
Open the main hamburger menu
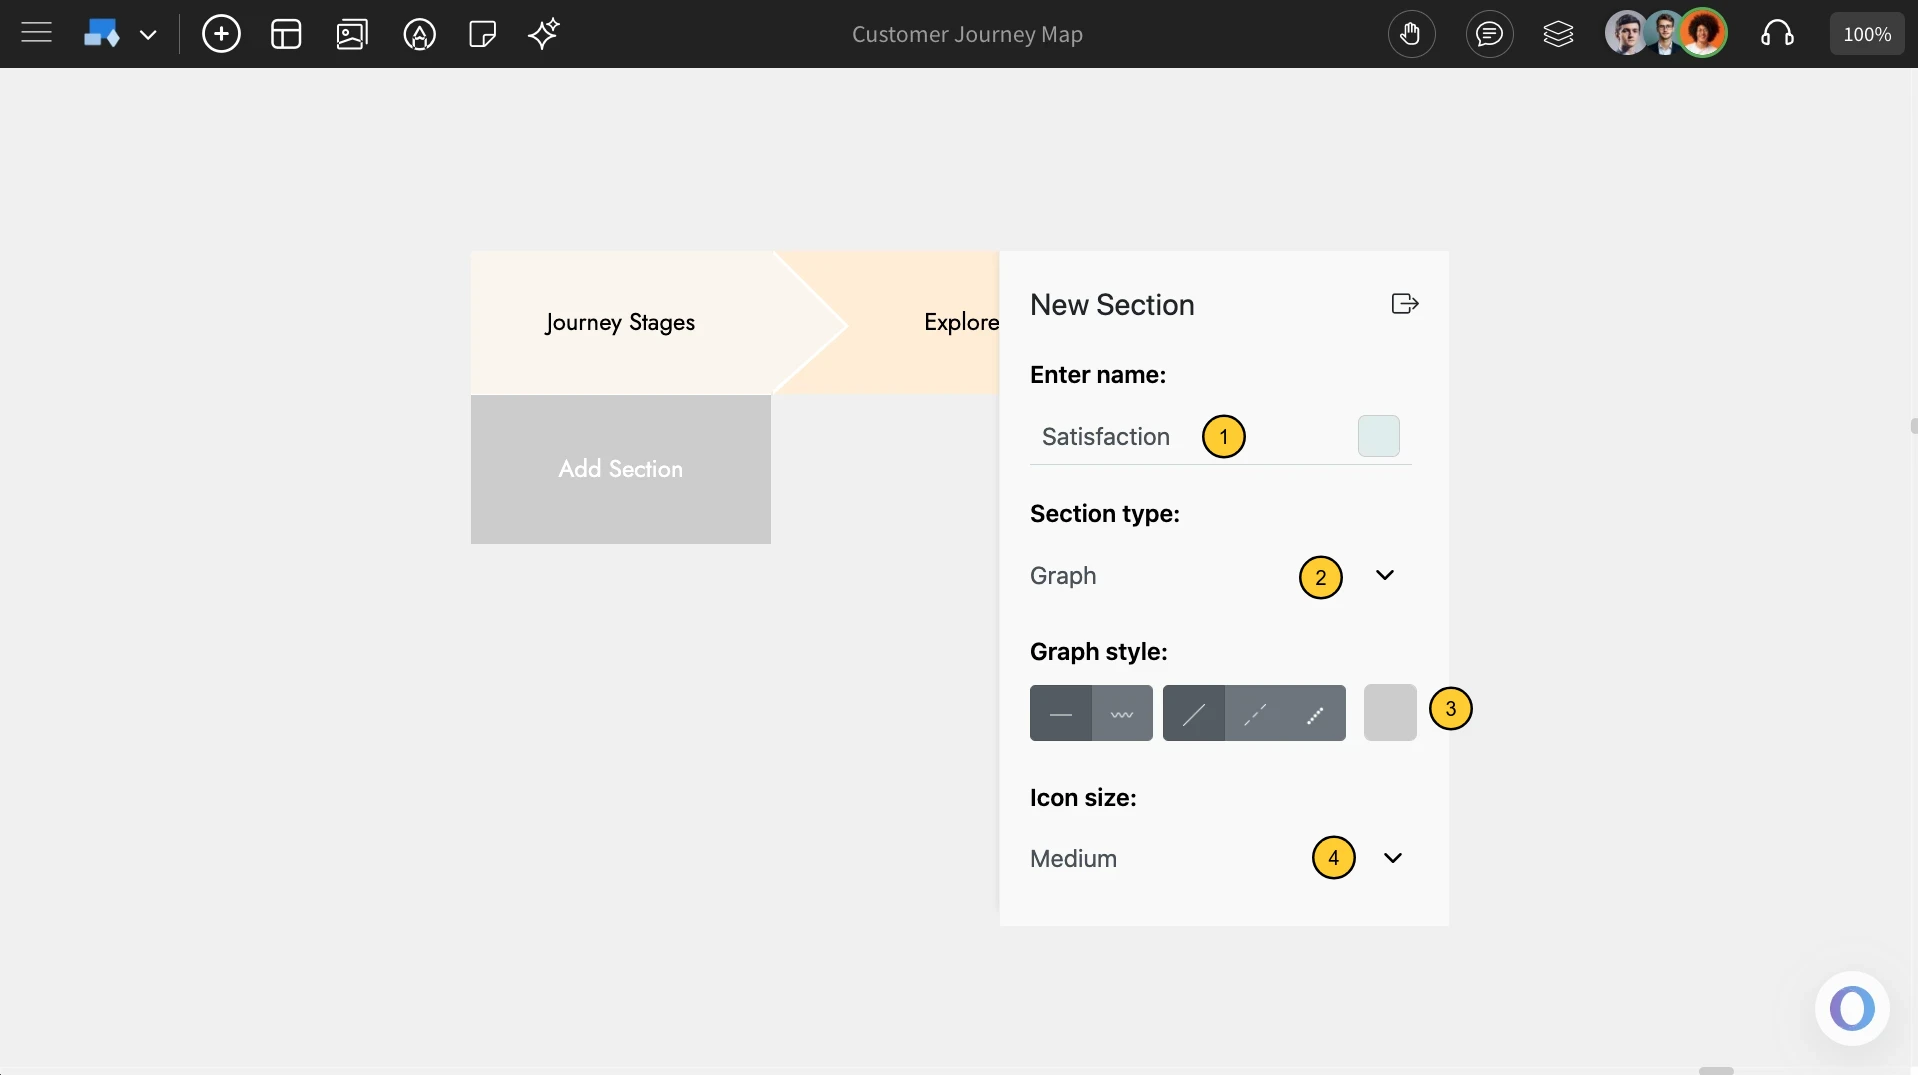click(x=36, y=33)
